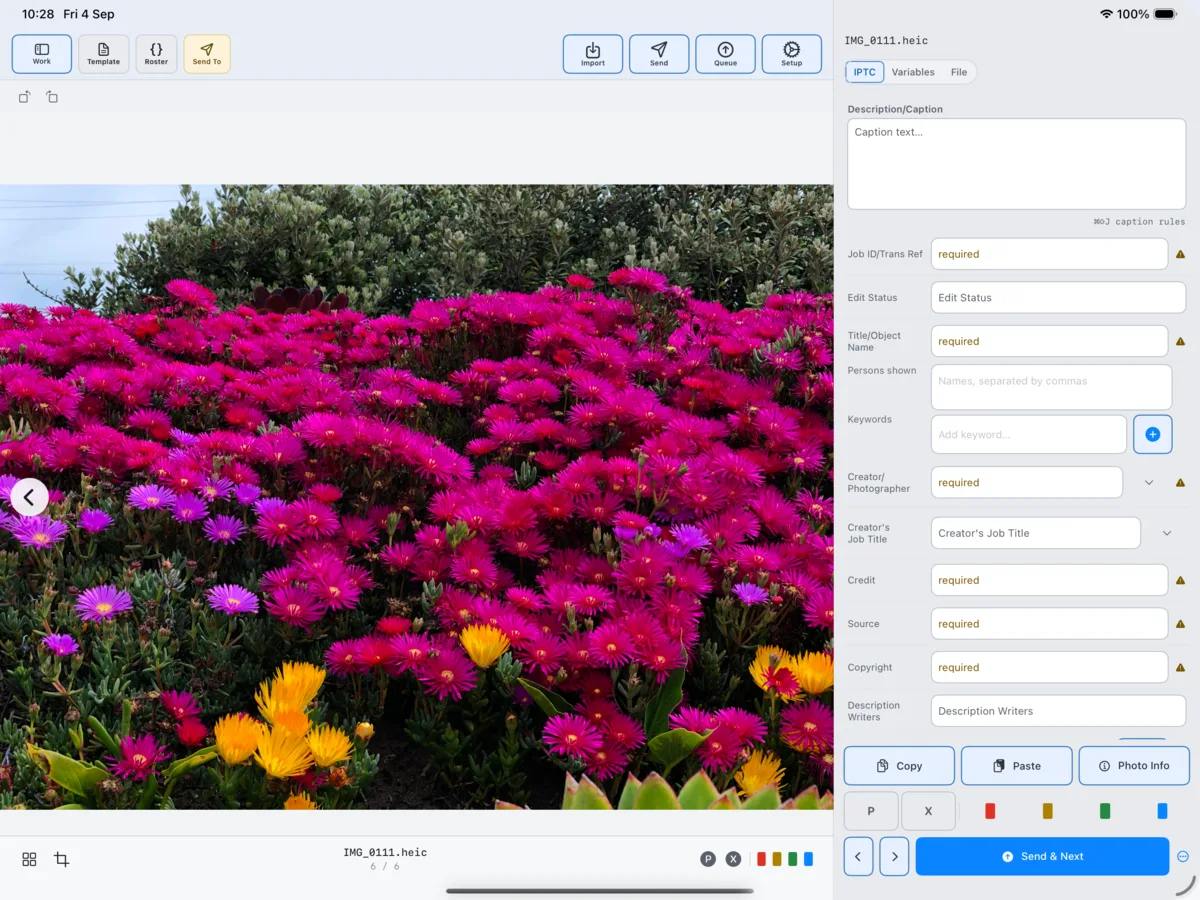This screenshot has height=900, width=1200.
Task: Focus the Credit field
Action: coord(1049,580)
